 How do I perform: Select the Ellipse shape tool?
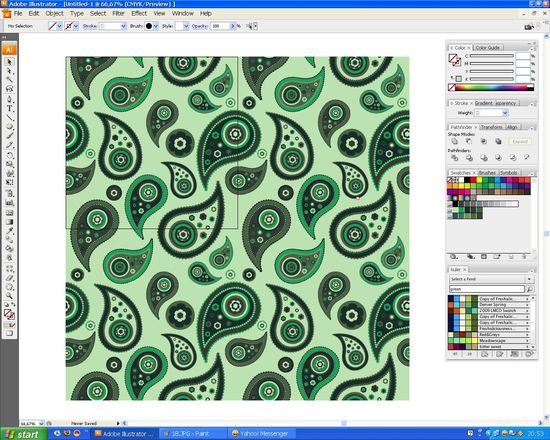(9, 127)
